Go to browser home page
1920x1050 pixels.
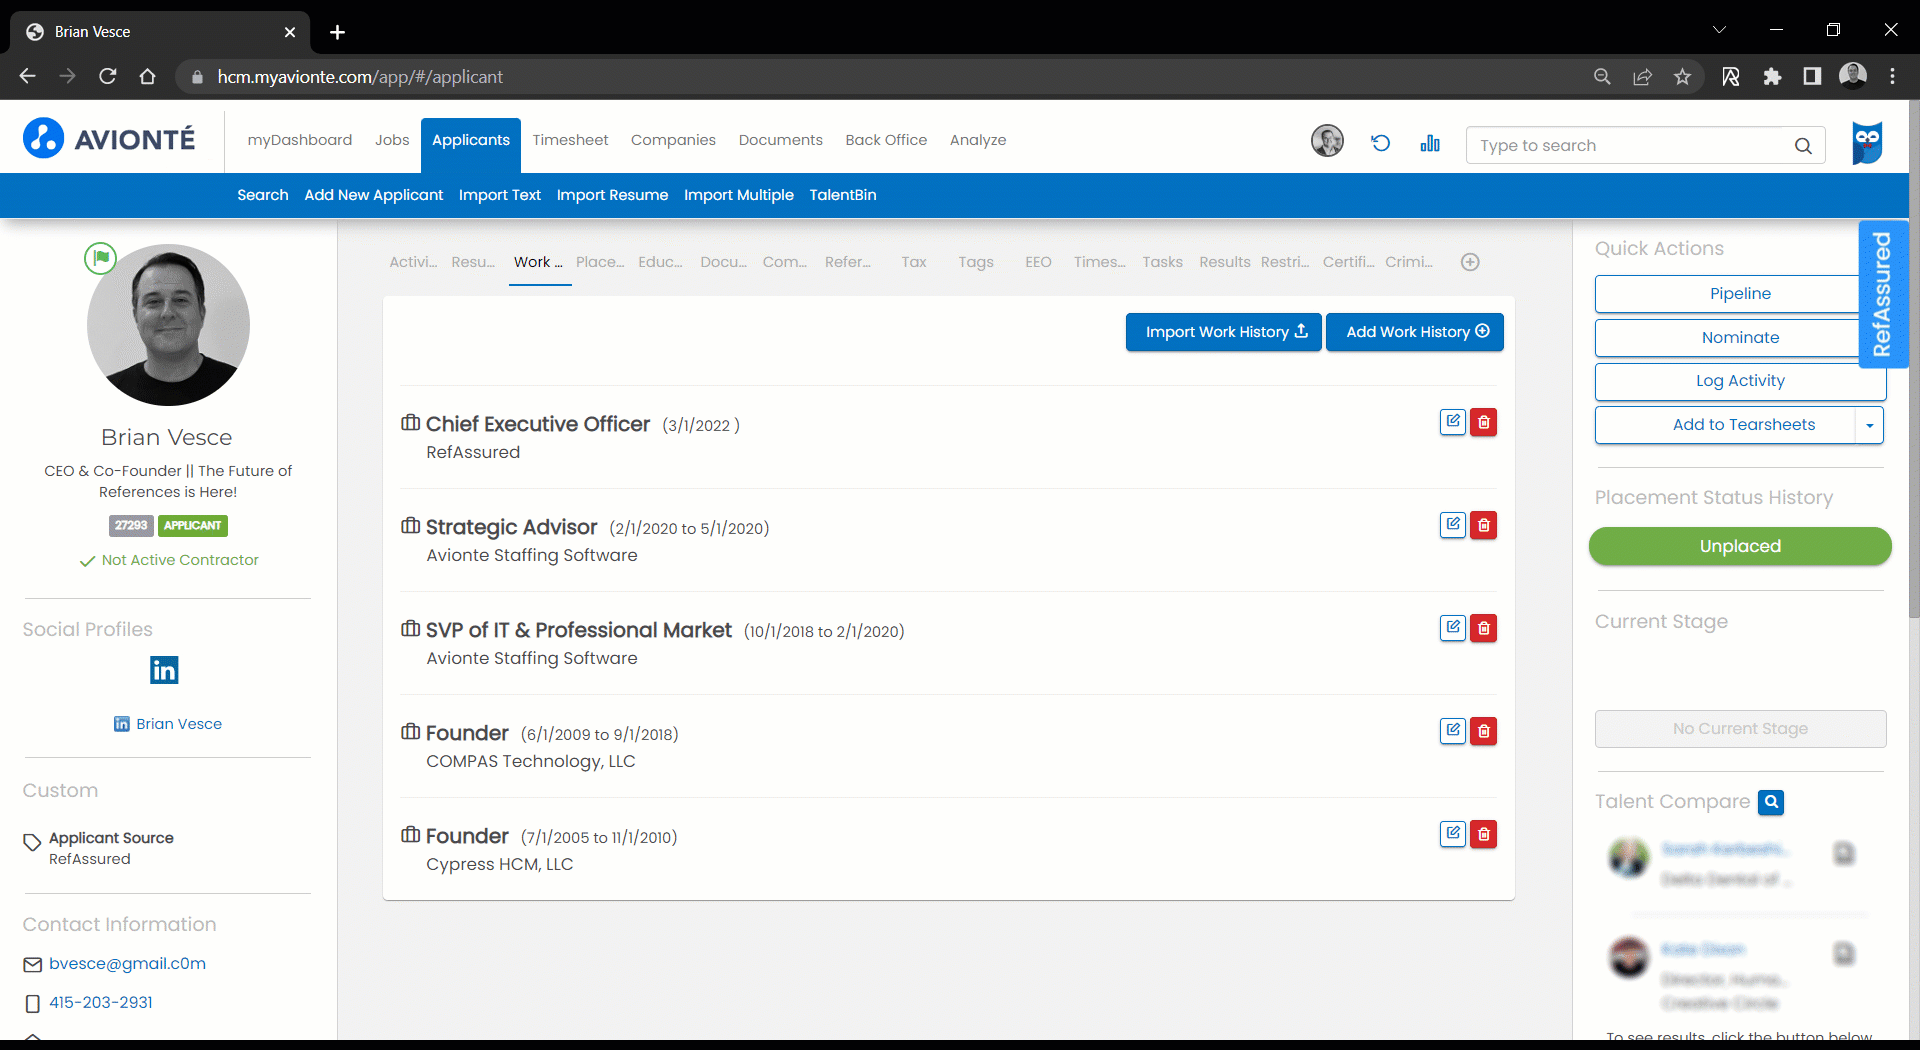147,77
